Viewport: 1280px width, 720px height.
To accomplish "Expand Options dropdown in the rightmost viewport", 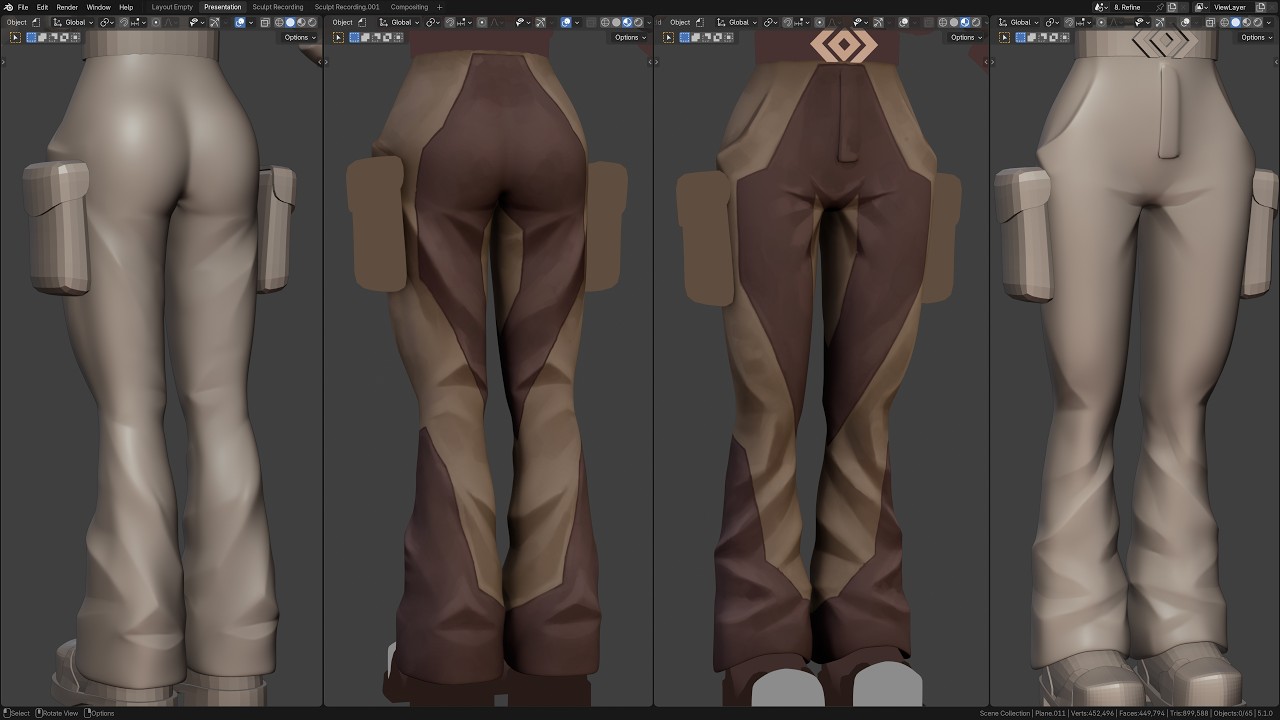I will coord(1255,37).
